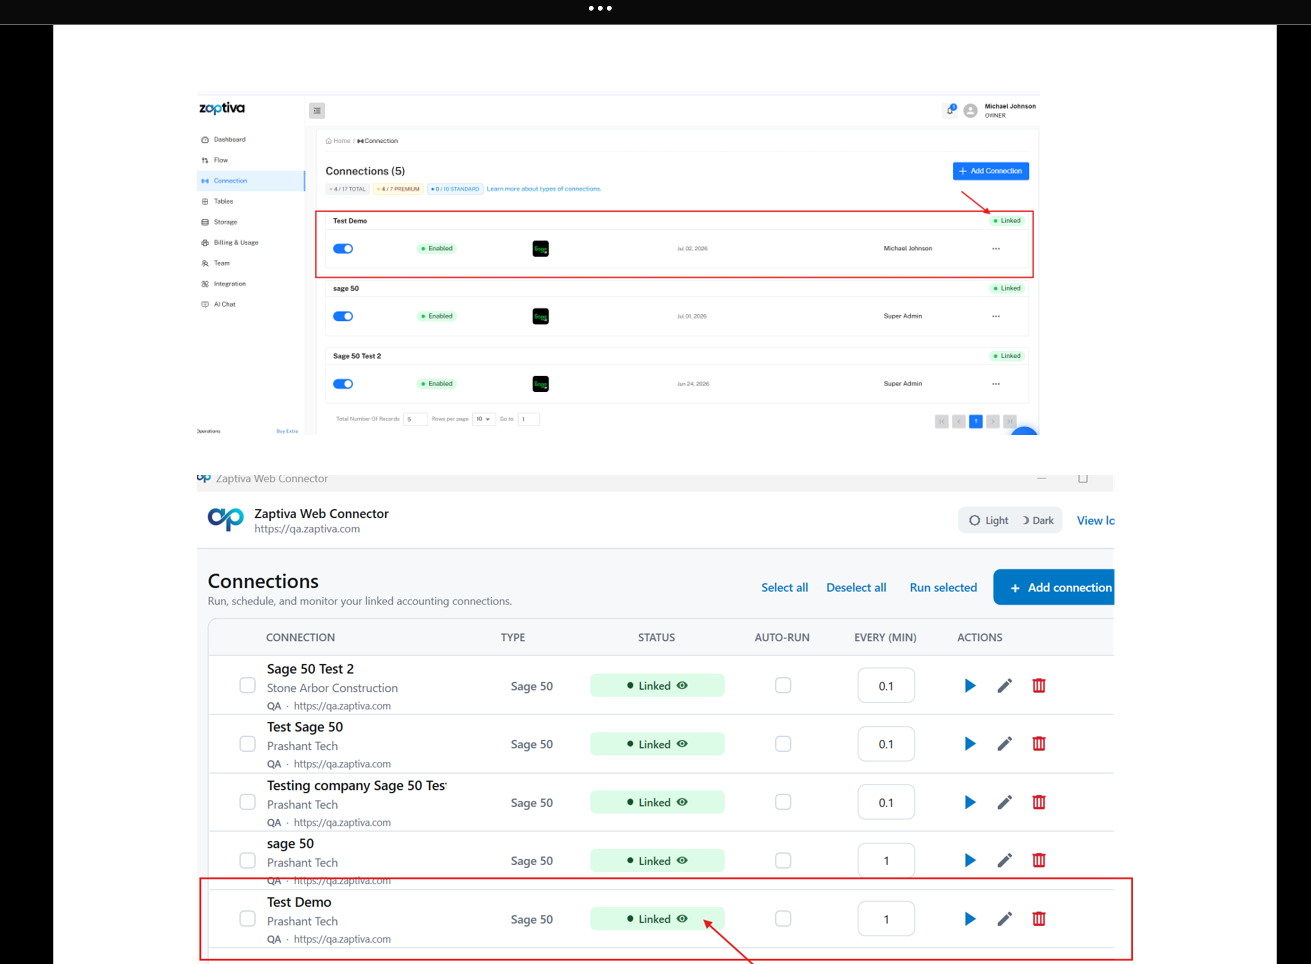Click the blue Add Connection button on the web page
Image resolution: width=1311 pixels, height=964 pixels.
(991, 171)
